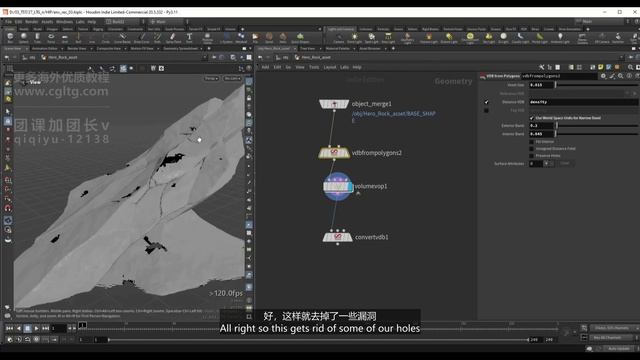Select the Metaball shelf tool

(241, 38)
